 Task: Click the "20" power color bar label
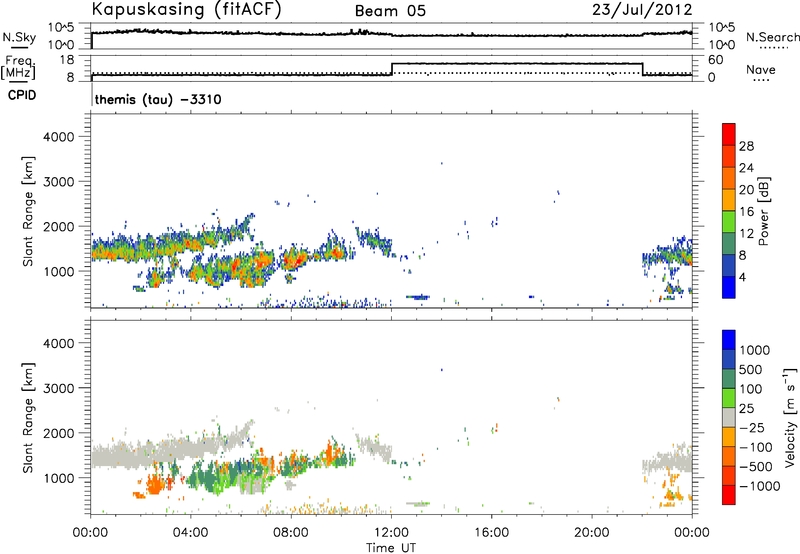pyautogui.click(x=746, y=190)
